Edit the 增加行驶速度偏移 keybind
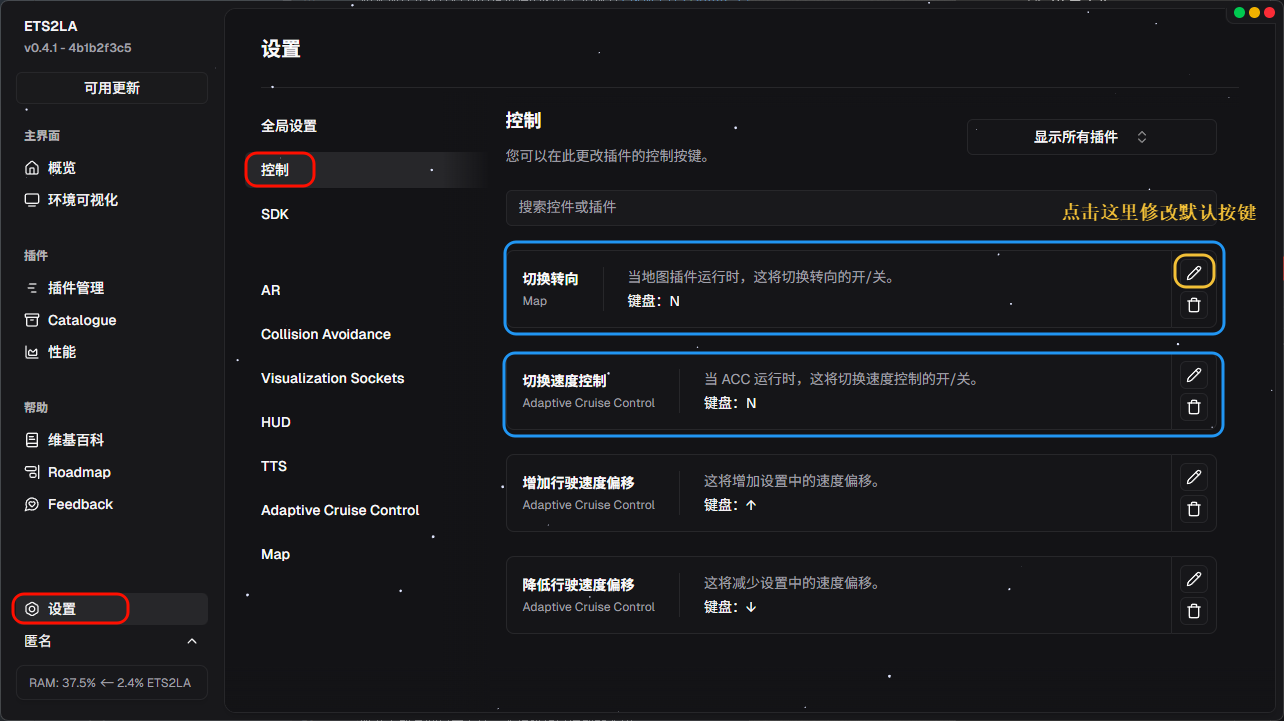Screen dimensions: 1284x721 click(1193, 477)
